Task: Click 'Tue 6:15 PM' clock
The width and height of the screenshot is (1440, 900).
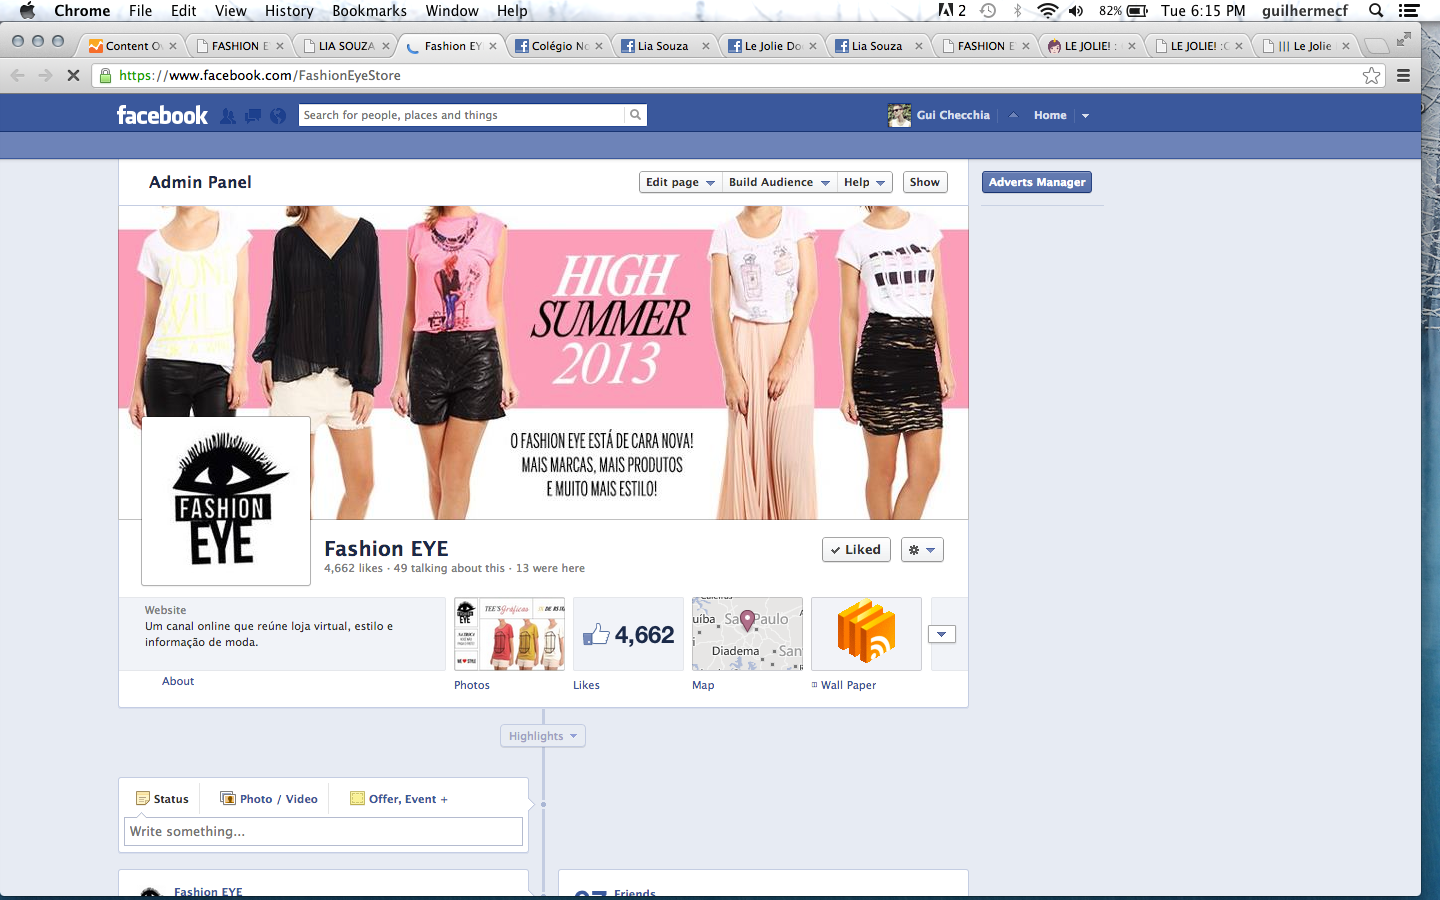Action: tap(1203, 11)
